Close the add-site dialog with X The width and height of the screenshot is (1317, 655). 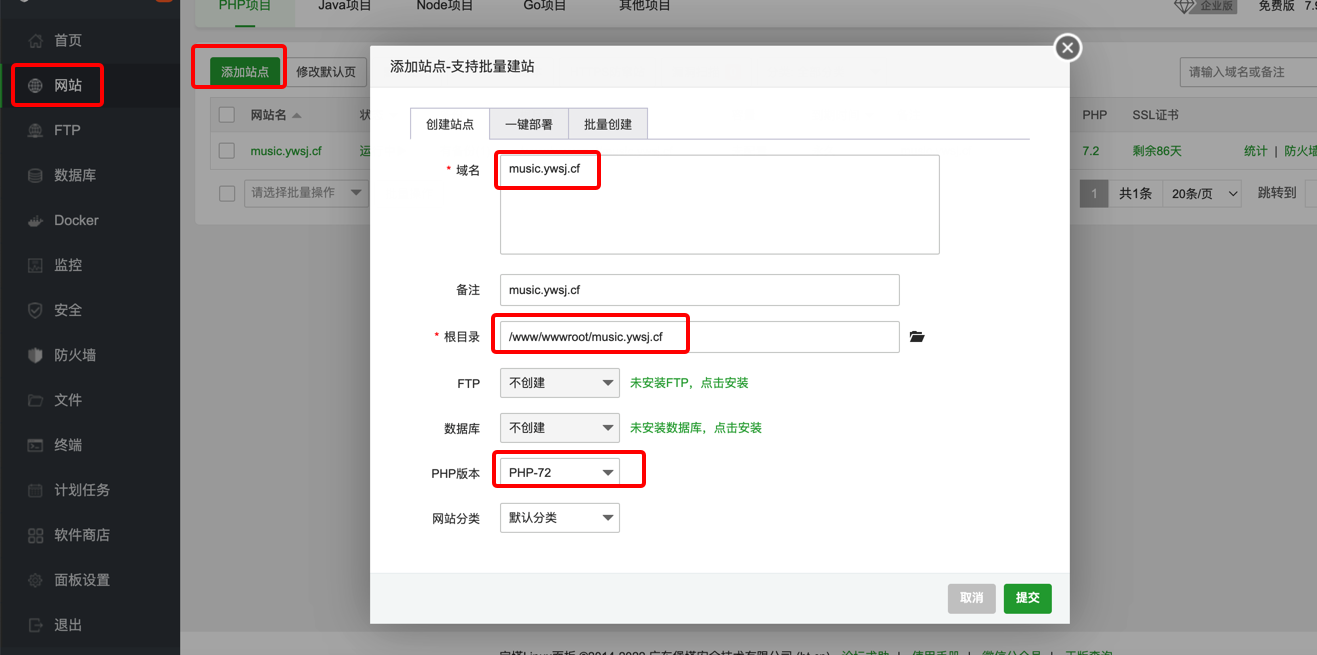click(x=1068, y=47)
